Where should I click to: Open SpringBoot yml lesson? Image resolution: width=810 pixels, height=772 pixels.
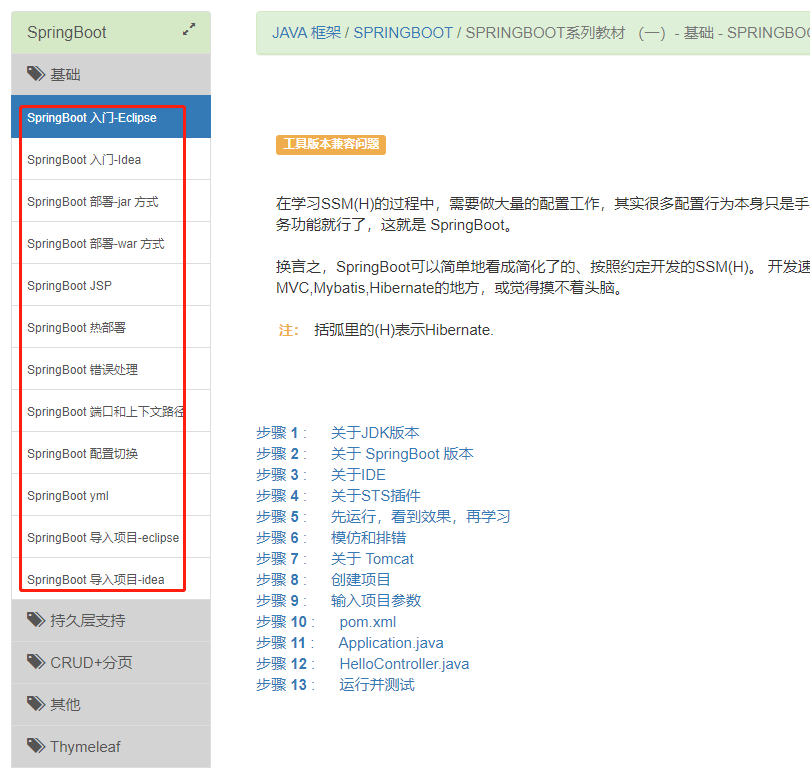pos(111,495)
